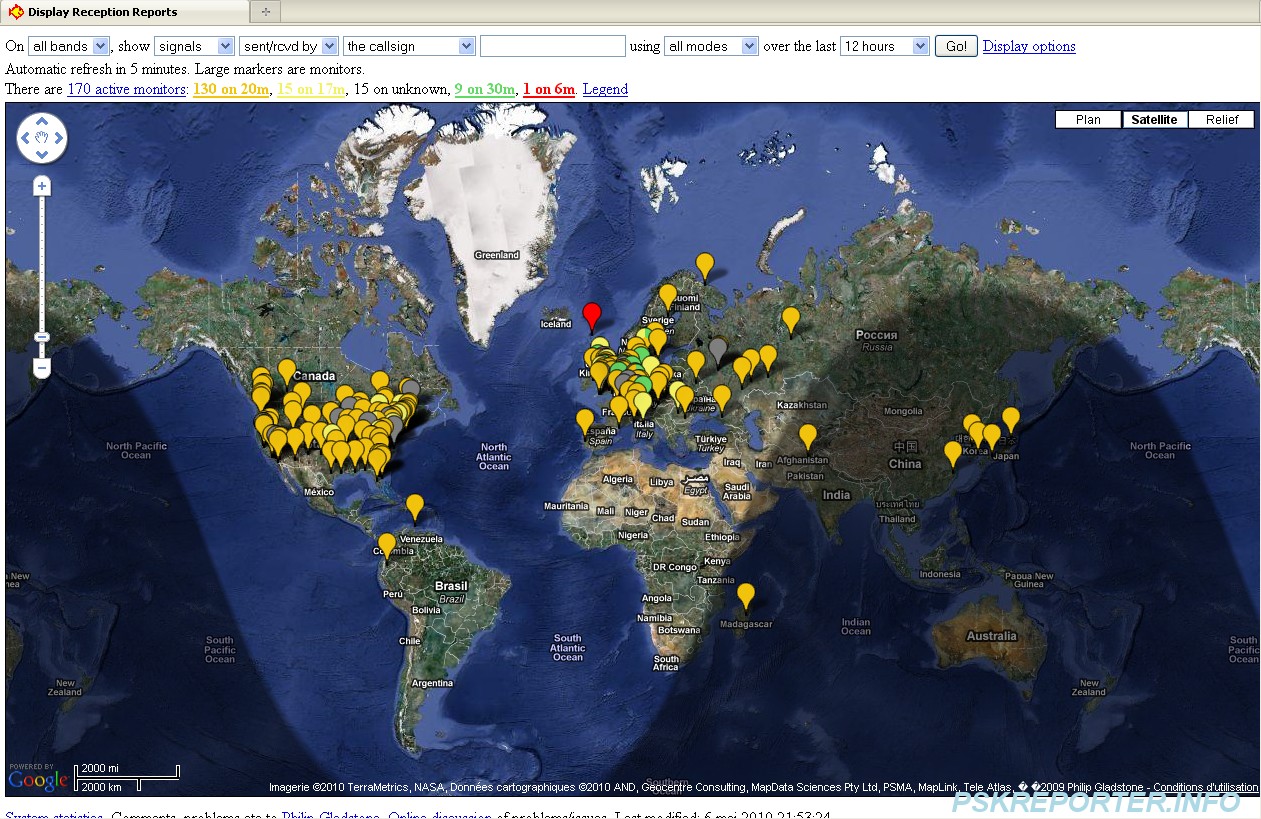Switch map to Plan view
This screenshot has width=1261, height=819.
pyautogui.click(x=1088, y=119)
